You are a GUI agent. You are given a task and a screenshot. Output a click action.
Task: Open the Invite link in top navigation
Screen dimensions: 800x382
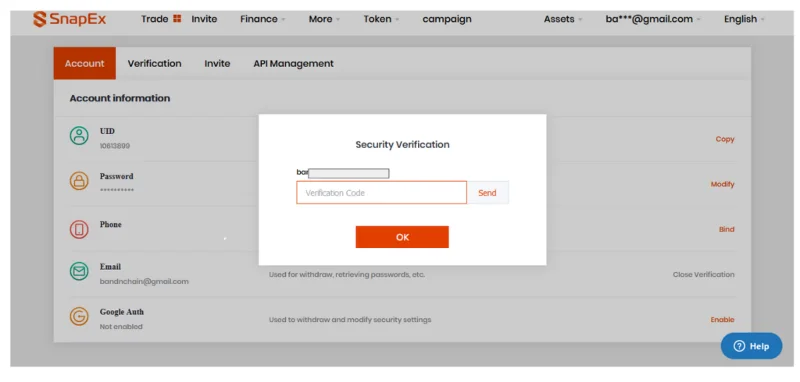tap(204, 19)
